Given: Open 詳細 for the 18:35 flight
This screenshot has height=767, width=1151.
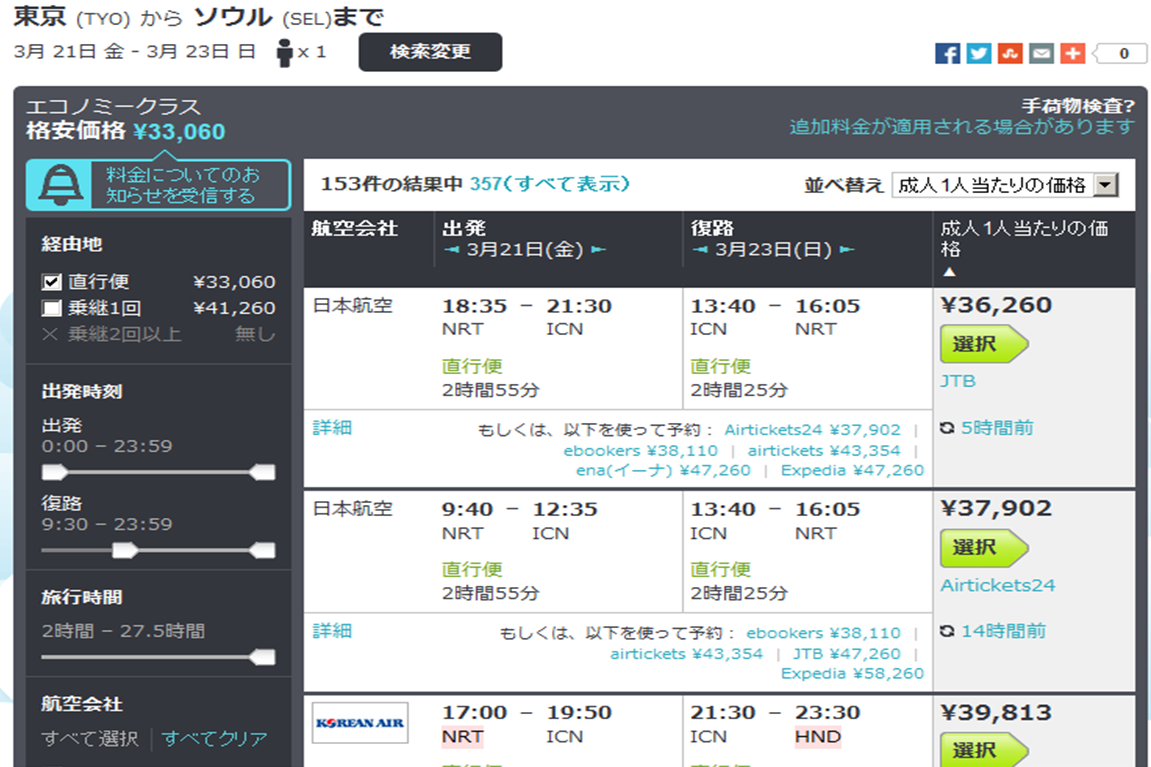Looking at the screenshot, I should (x=333, y=428).
